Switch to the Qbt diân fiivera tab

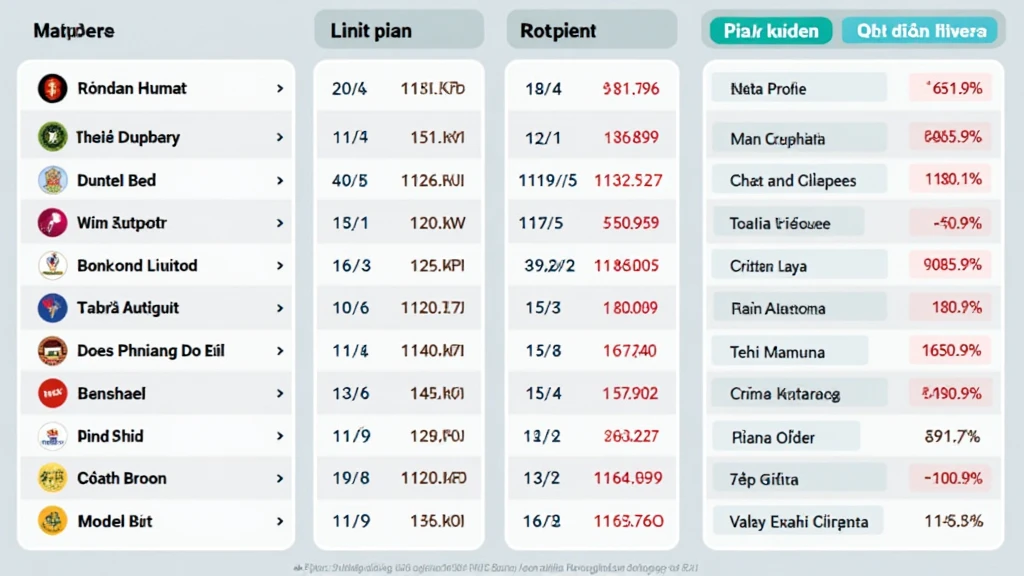(921, 31)
